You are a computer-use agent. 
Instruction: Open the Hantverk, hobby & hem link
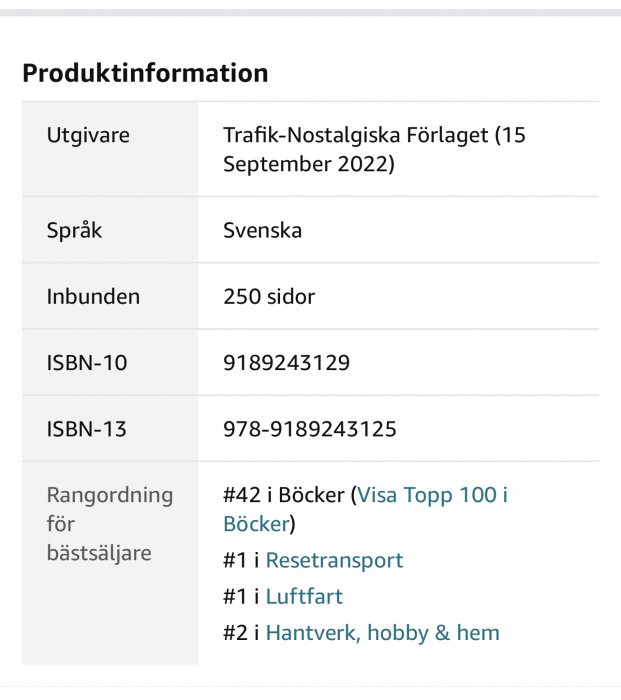click(382, 633)
